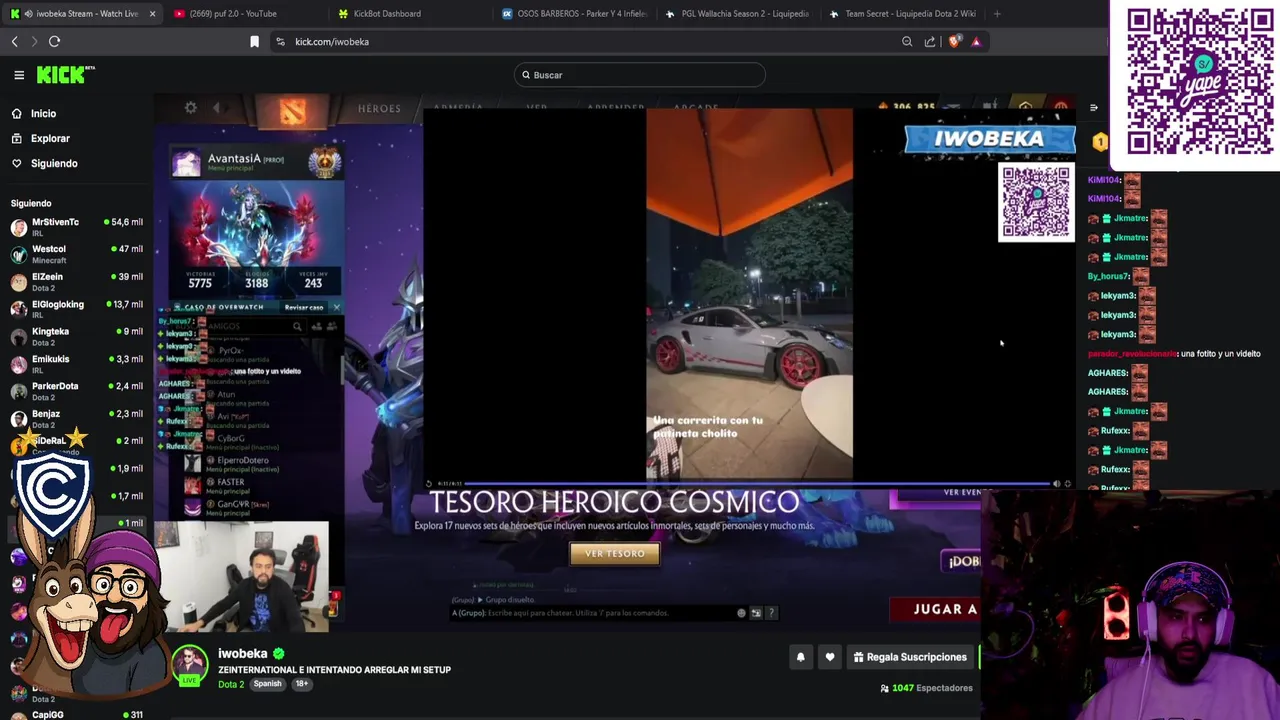This screenshot has height=720, width=1280.
Task: Open MrStivenTc channel in sidebar
Action: (76, 227)
